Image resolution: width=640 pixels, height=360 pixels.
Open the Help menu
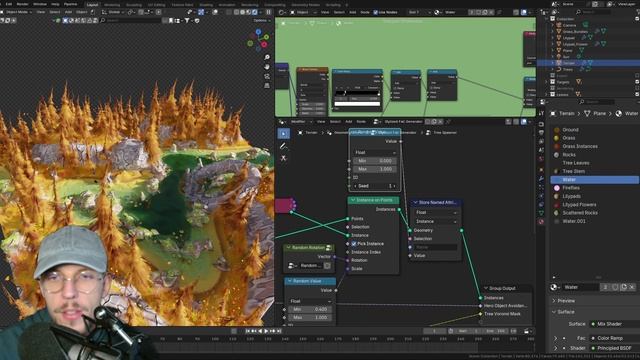click(55, 4)
